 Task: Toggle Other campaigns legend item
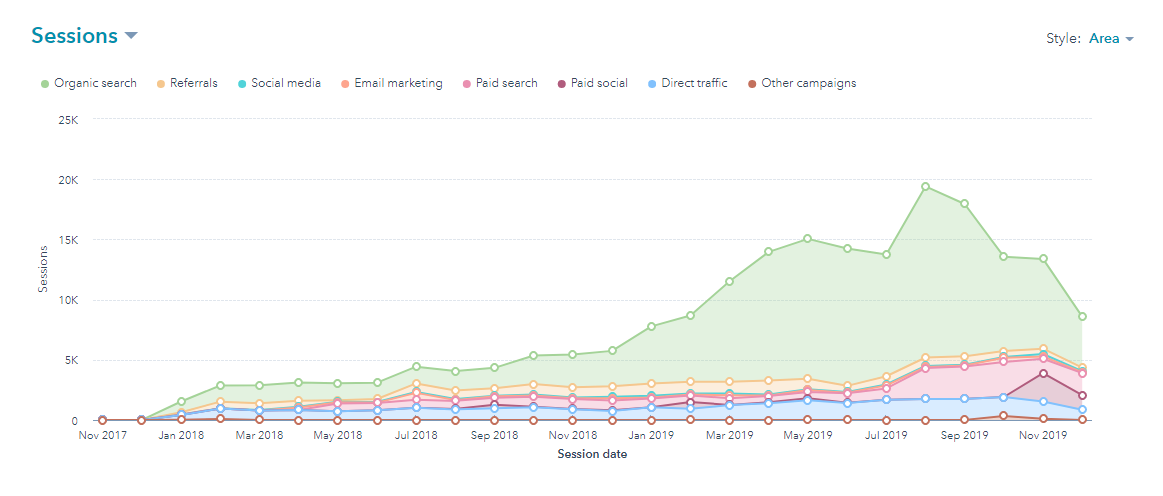tap(800, 83)
